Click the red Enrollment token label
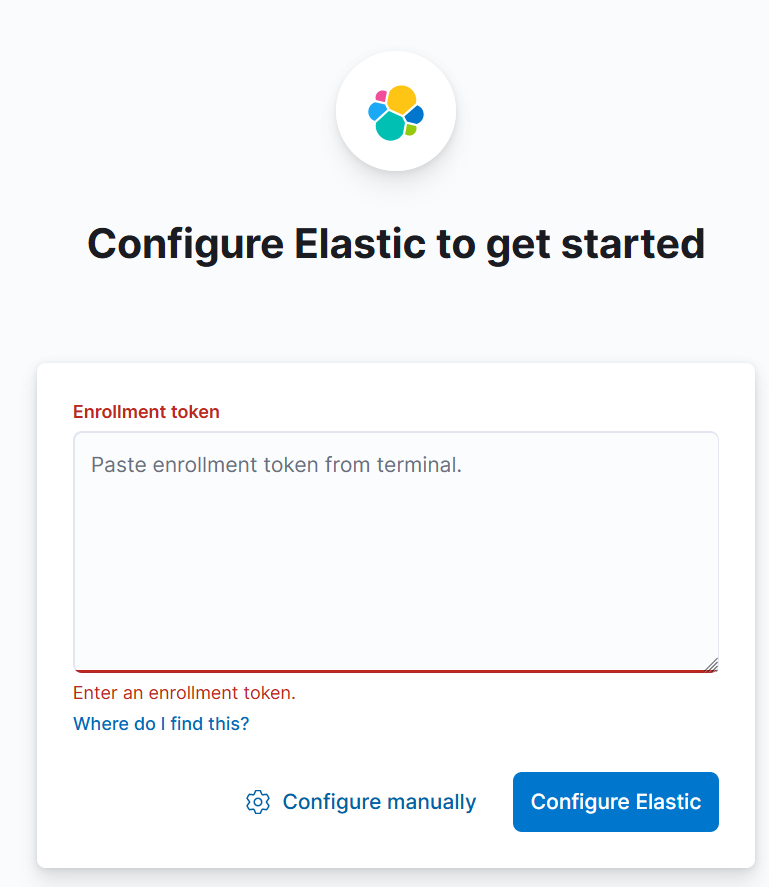 tap(146, 411)
